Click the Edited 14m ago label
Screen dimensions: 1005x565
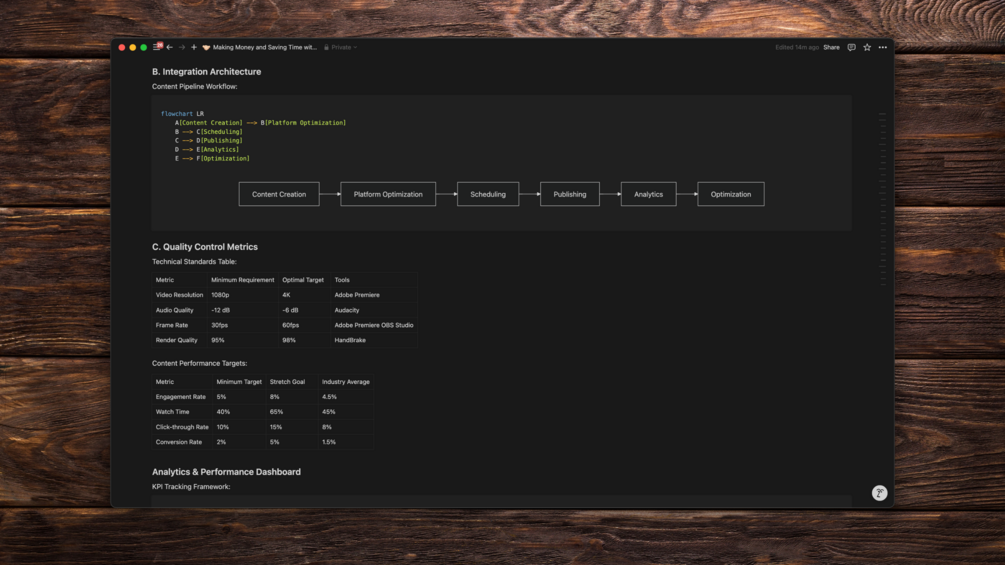click(797, 47)
